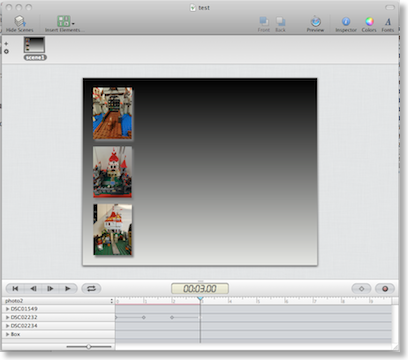Select the middle red castle photo
This screenshot has width=408, height=360.
(112, 172)
